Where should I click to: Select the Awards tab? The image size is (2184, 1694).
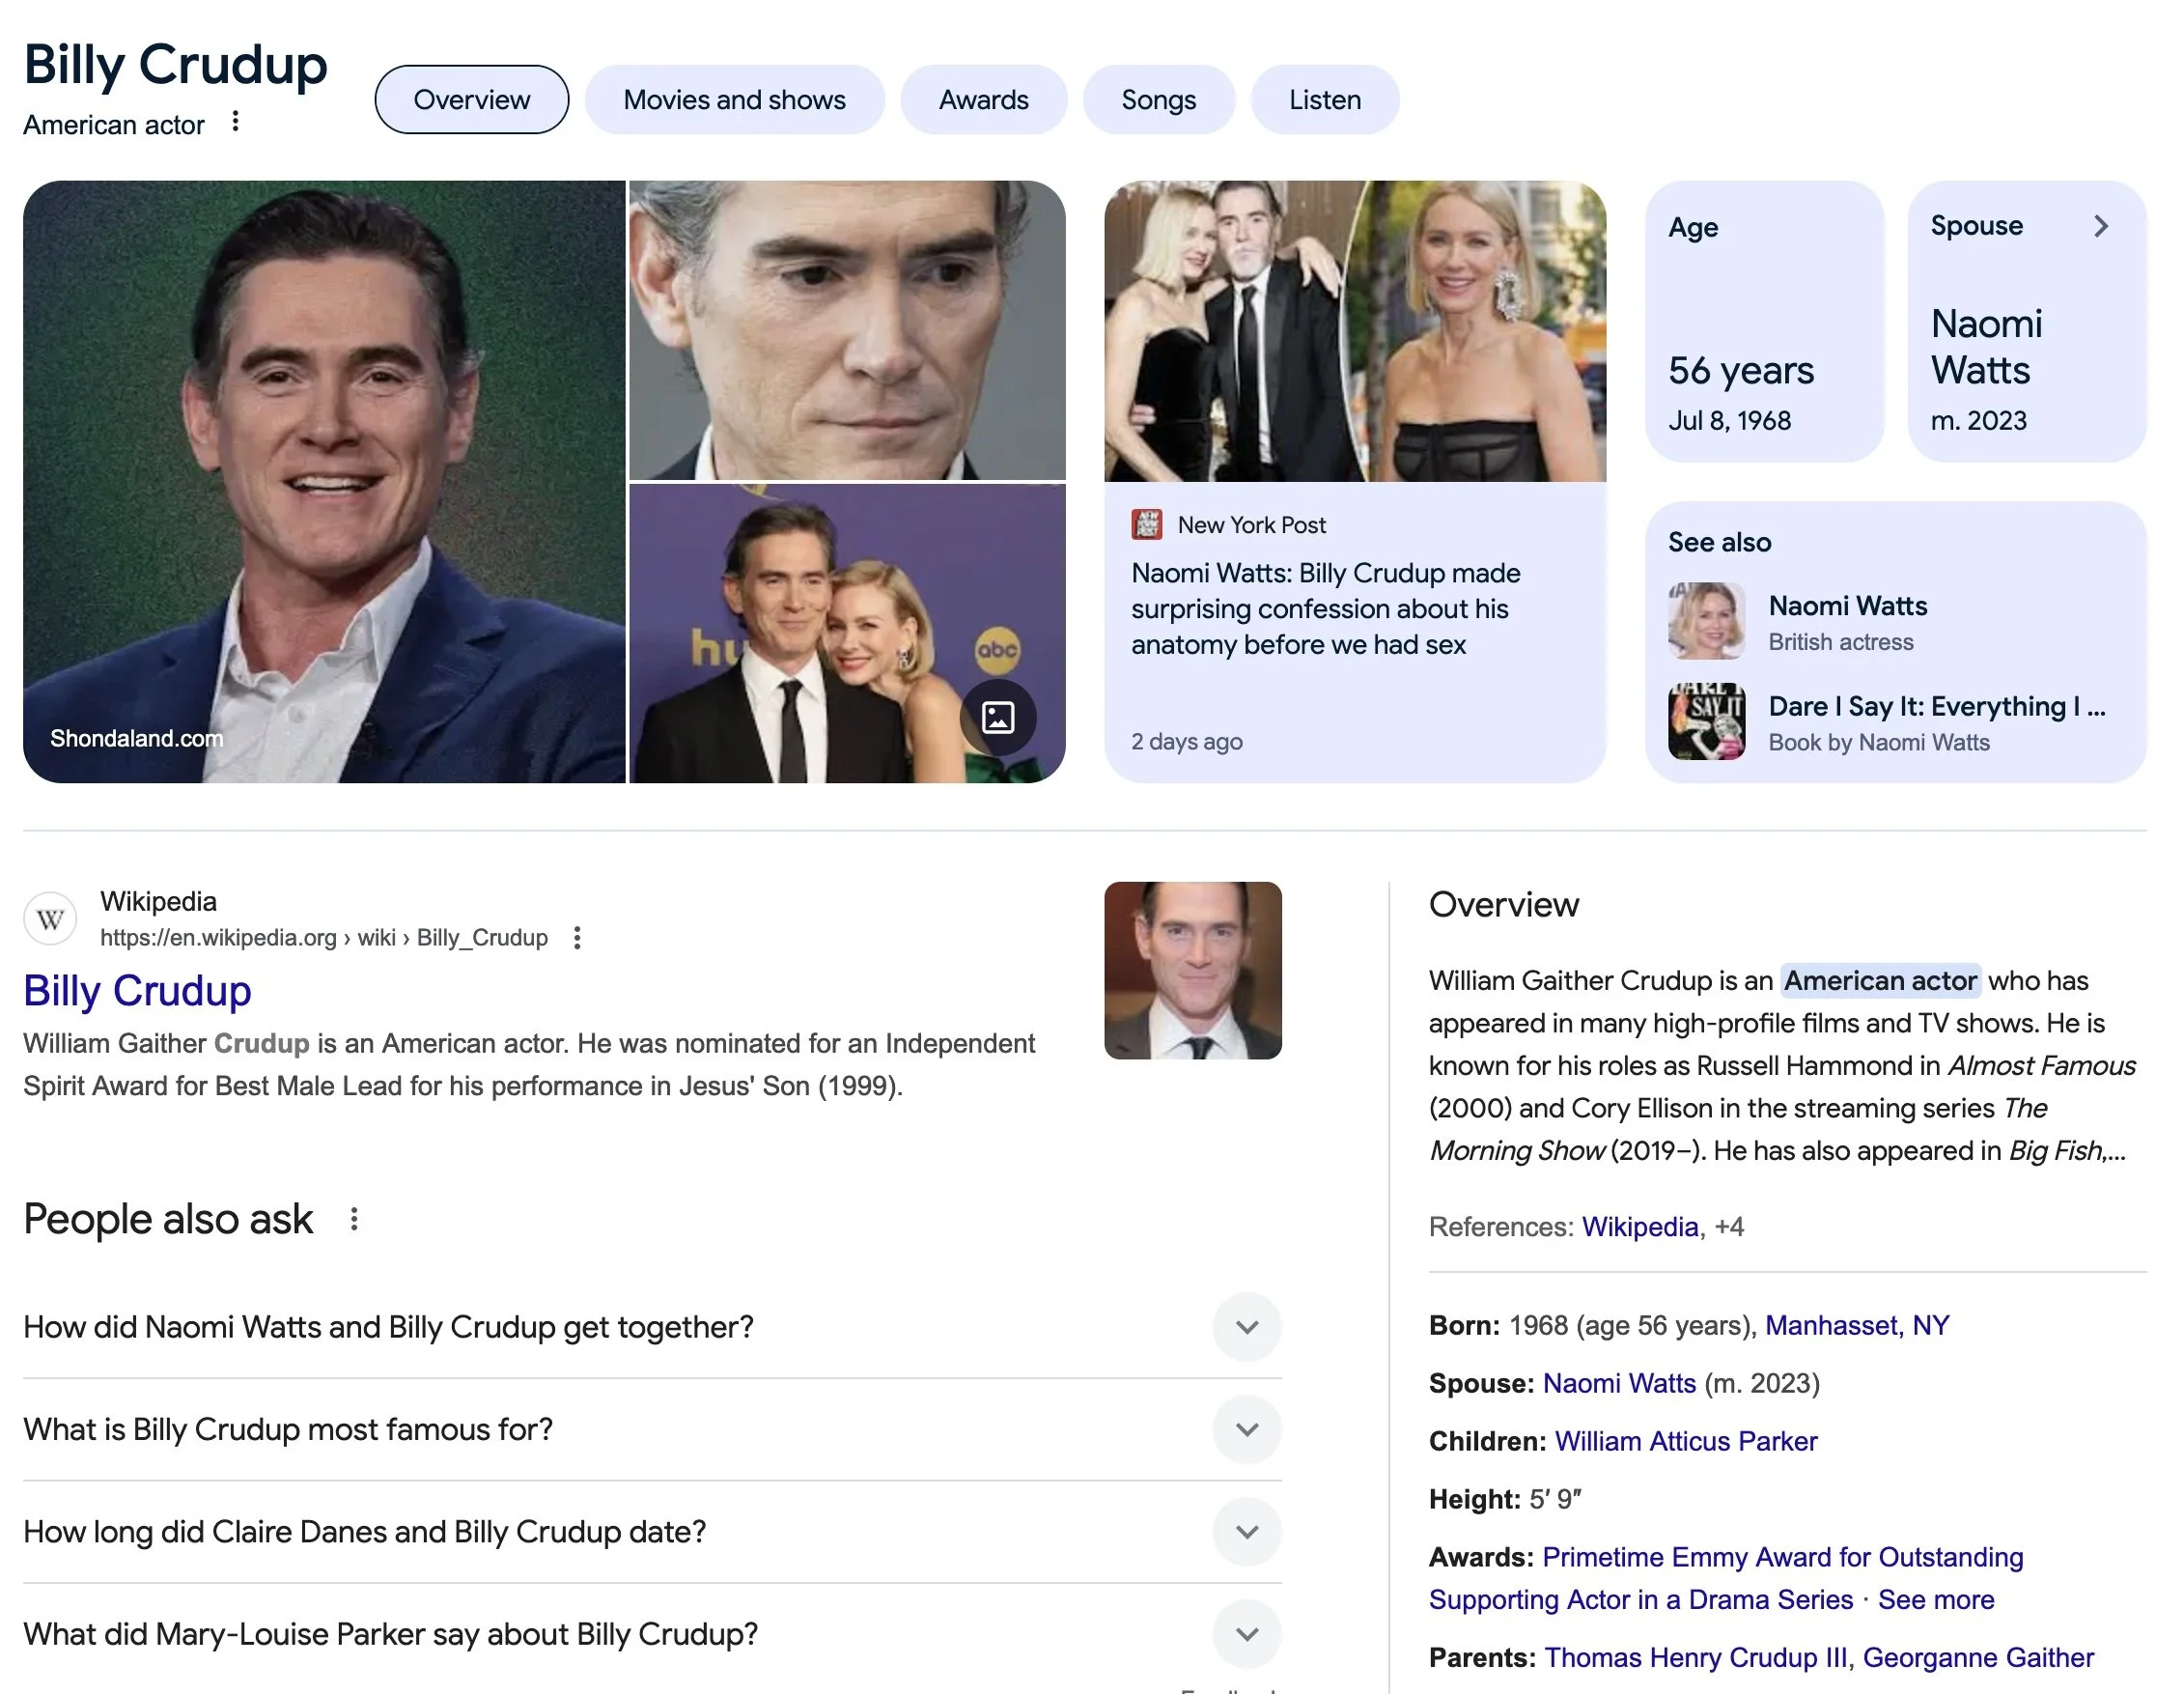coord(983,100)
